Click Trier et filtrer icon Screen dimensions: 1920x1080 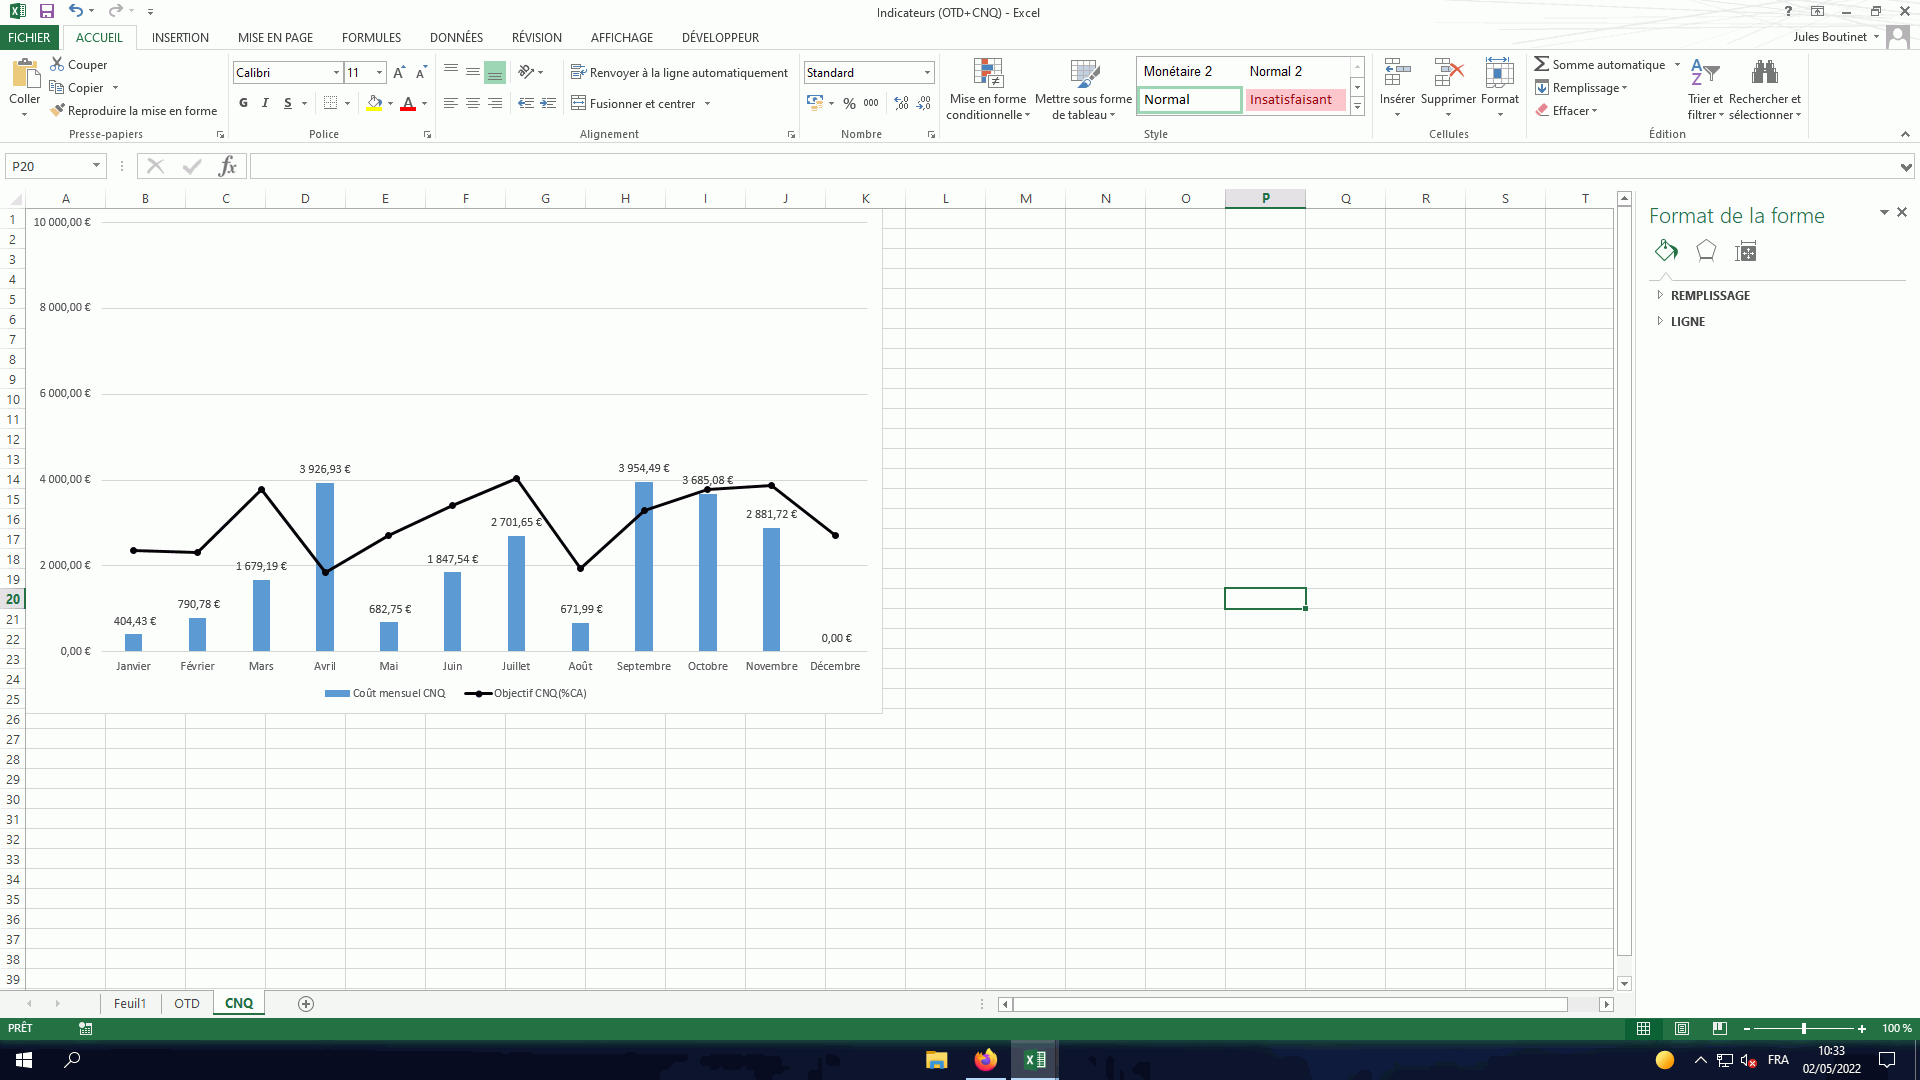point(1704,74)
